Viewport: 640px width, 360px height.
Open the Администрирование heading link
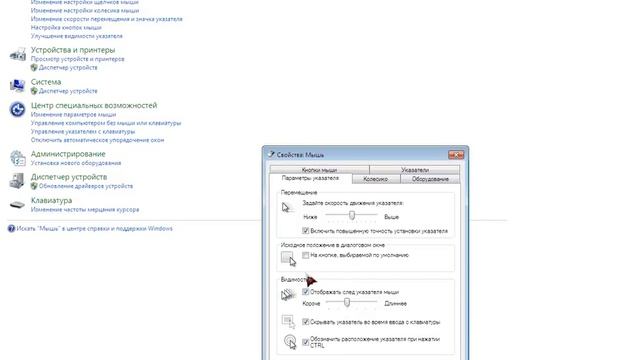point(68,154)
